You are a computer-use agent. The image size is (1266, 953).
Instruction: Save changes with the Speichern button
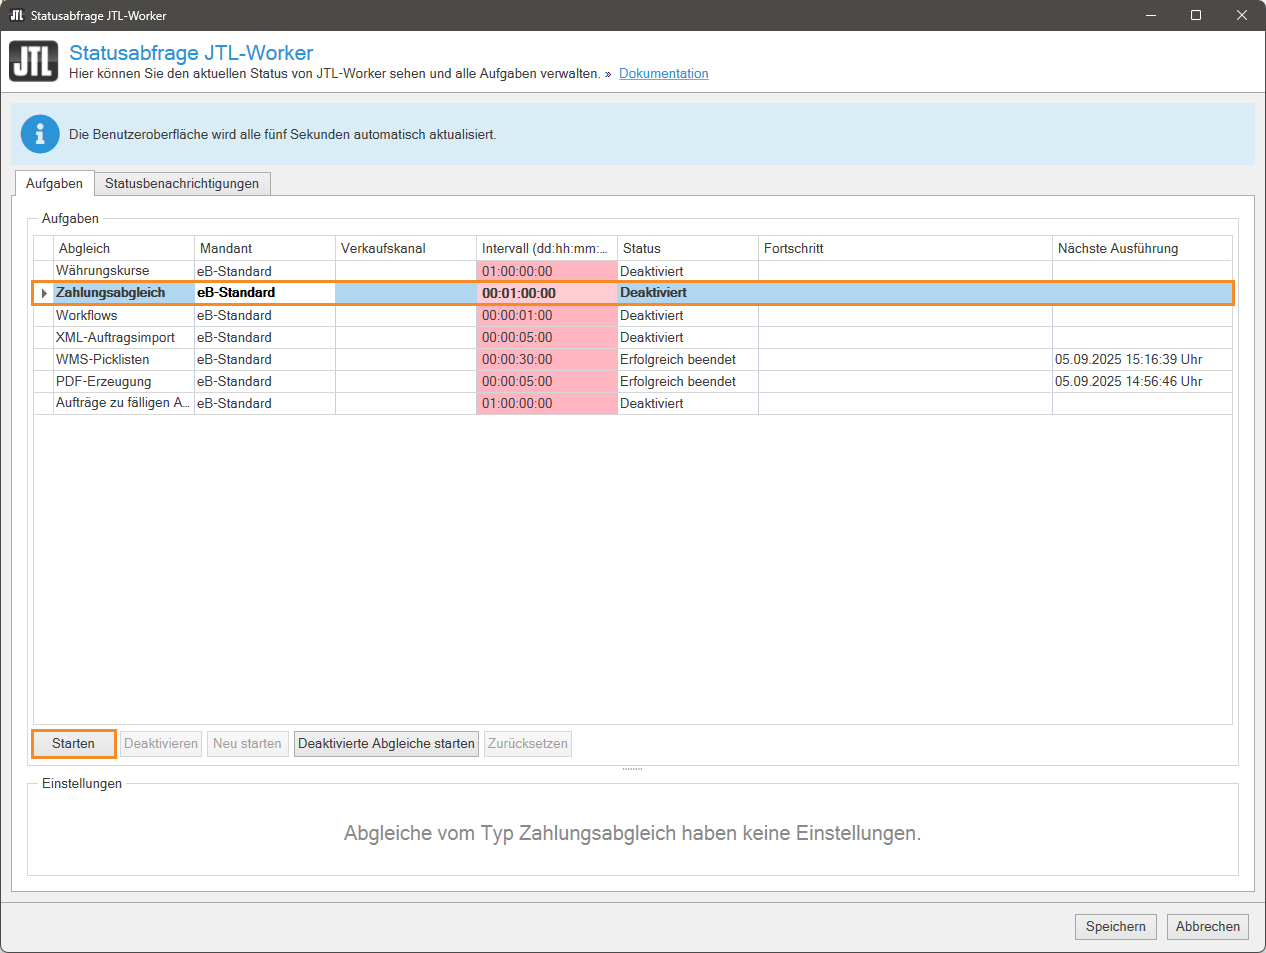[x=1115, y=927]
